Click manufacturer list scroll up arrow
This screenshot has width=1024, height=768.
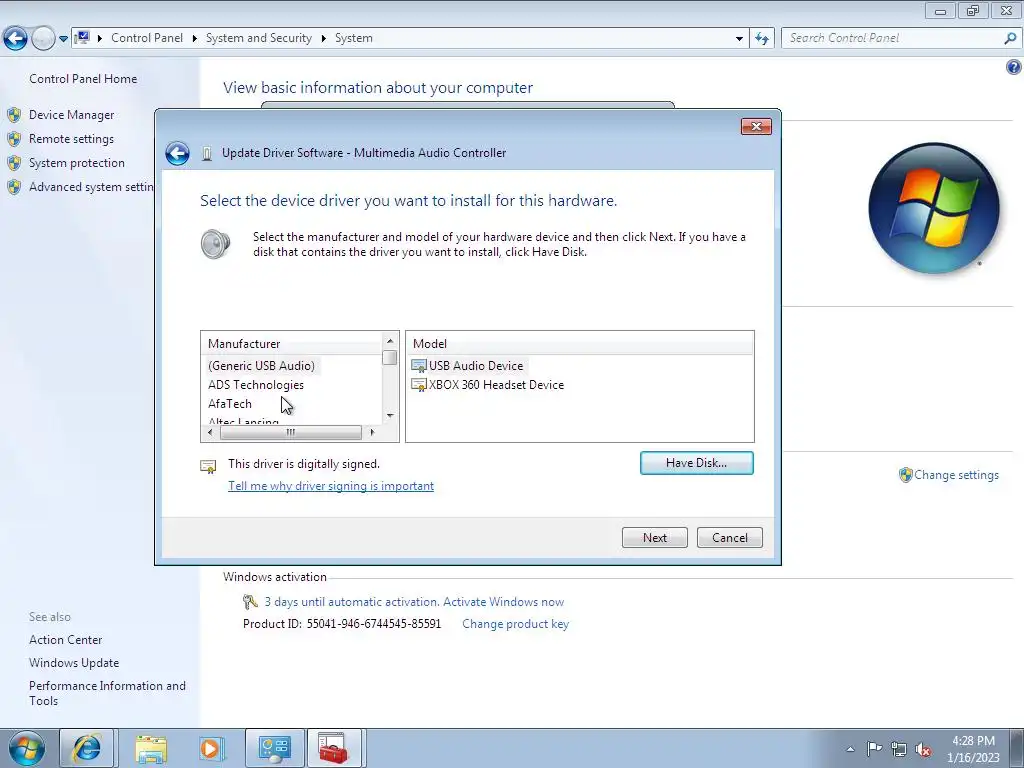pos(390,341)
